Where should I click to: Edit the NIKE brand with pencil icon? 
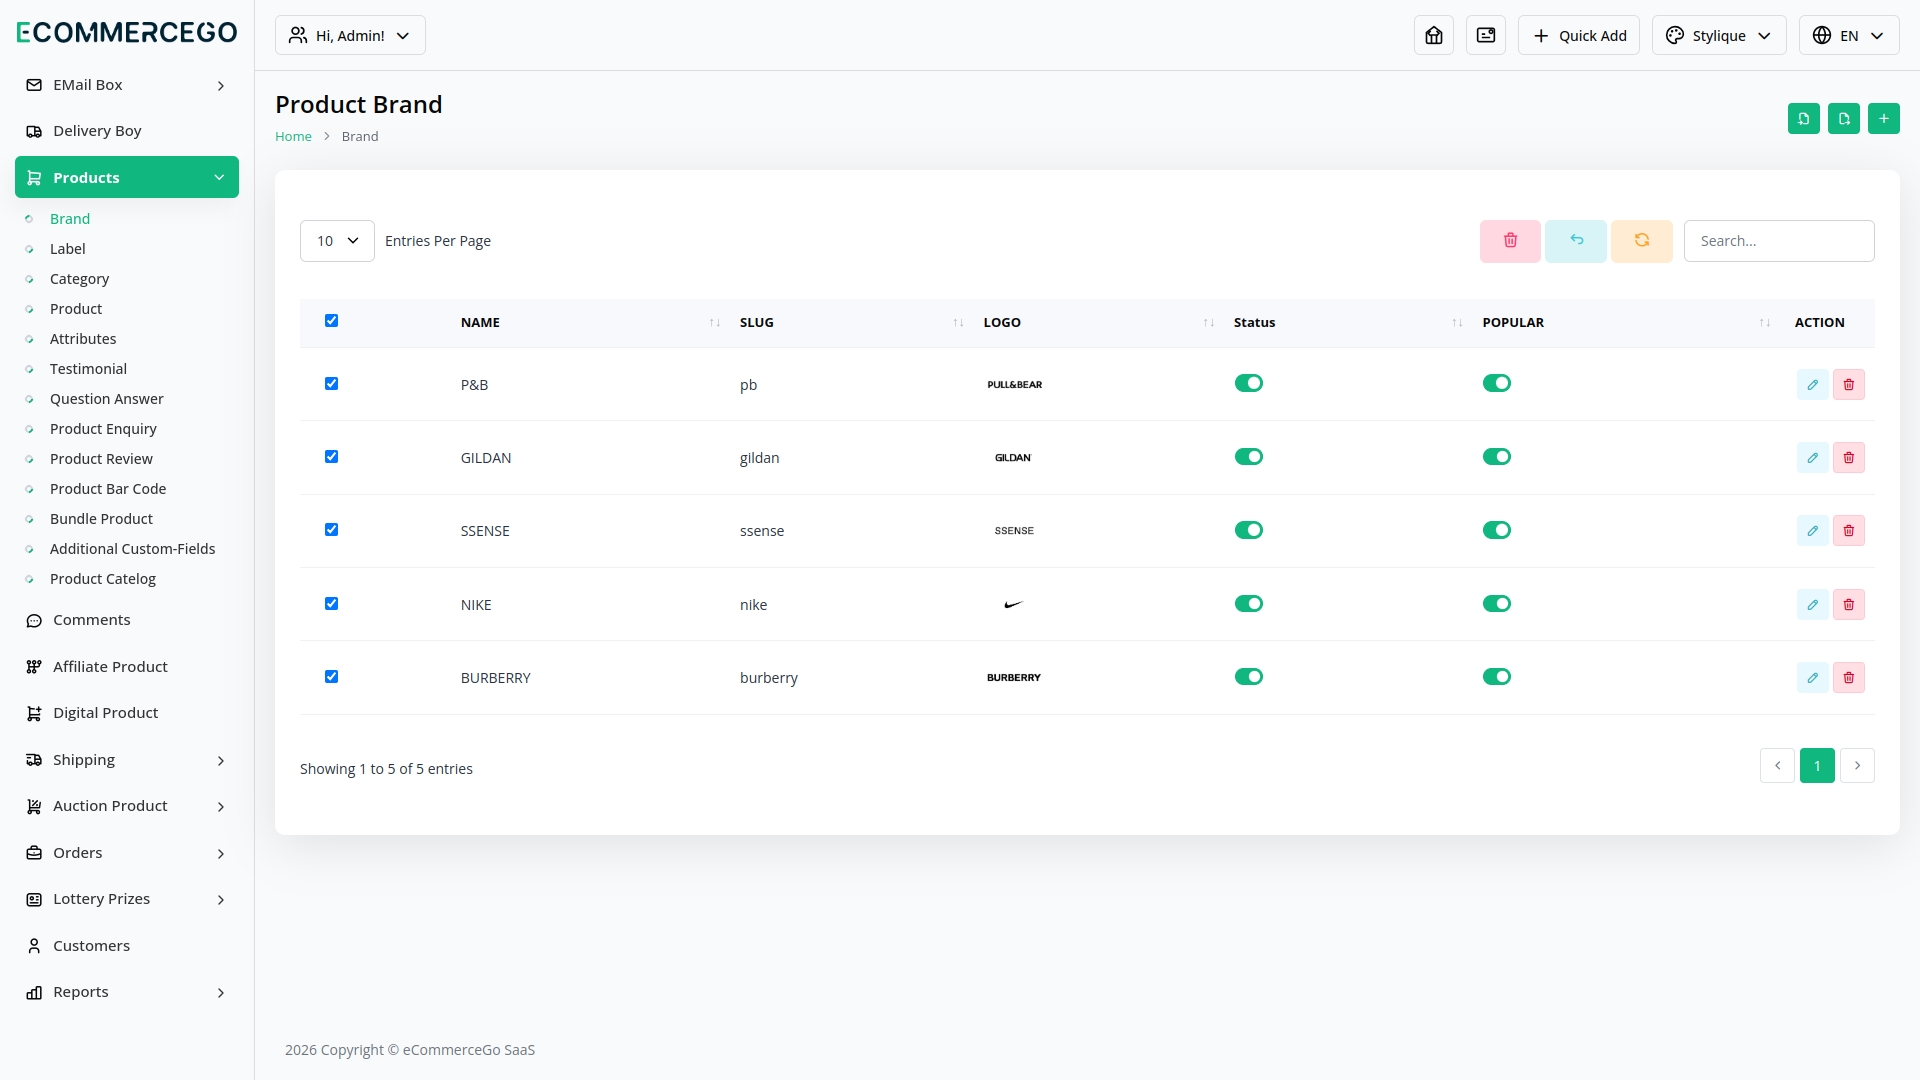tap(1812, 605)
